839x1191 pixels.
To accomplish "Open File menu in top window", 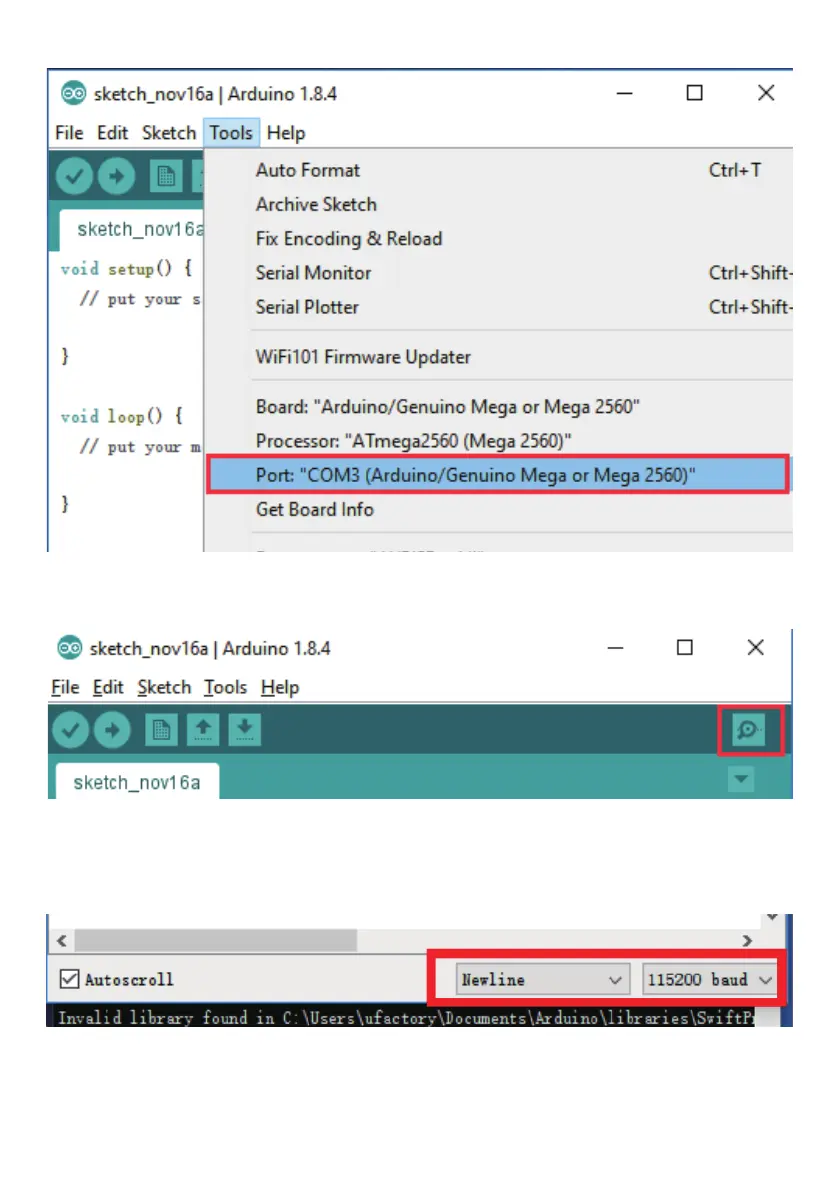I will click(69, 133).
